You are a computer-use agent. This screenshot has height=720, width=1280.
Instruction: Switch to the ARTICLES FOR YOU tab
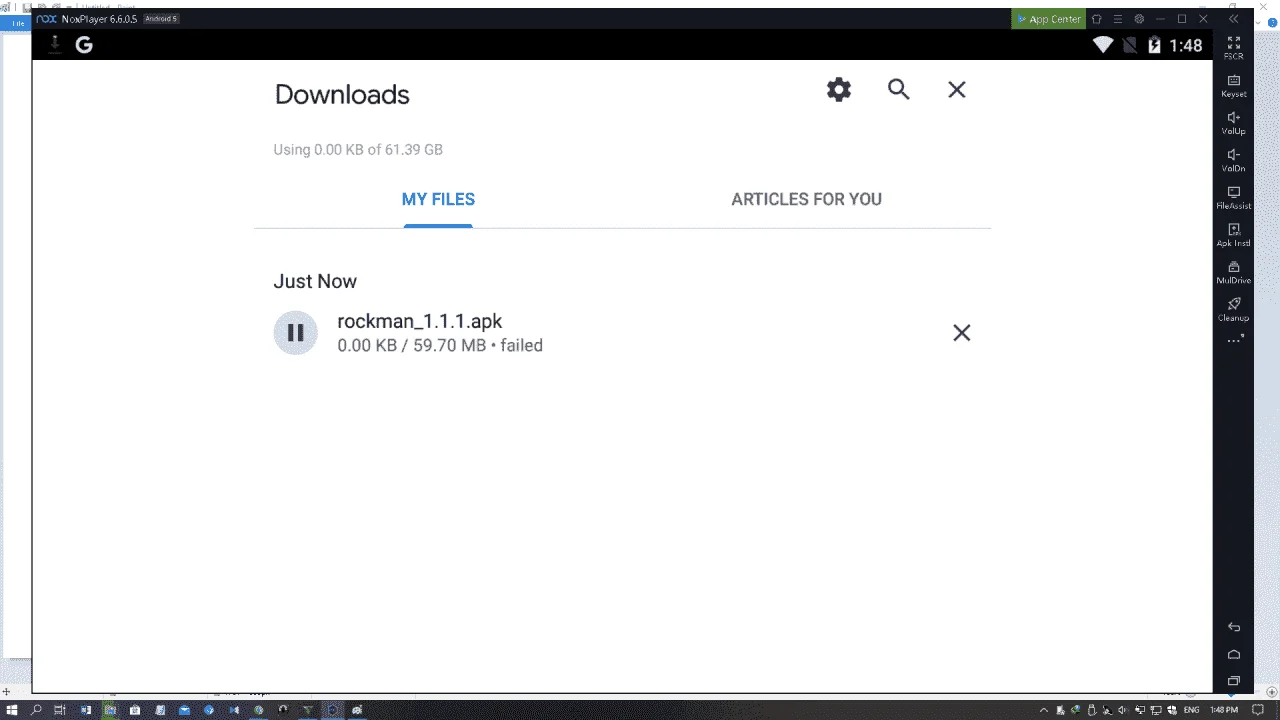pyautogui.click(x=806, y=199)
